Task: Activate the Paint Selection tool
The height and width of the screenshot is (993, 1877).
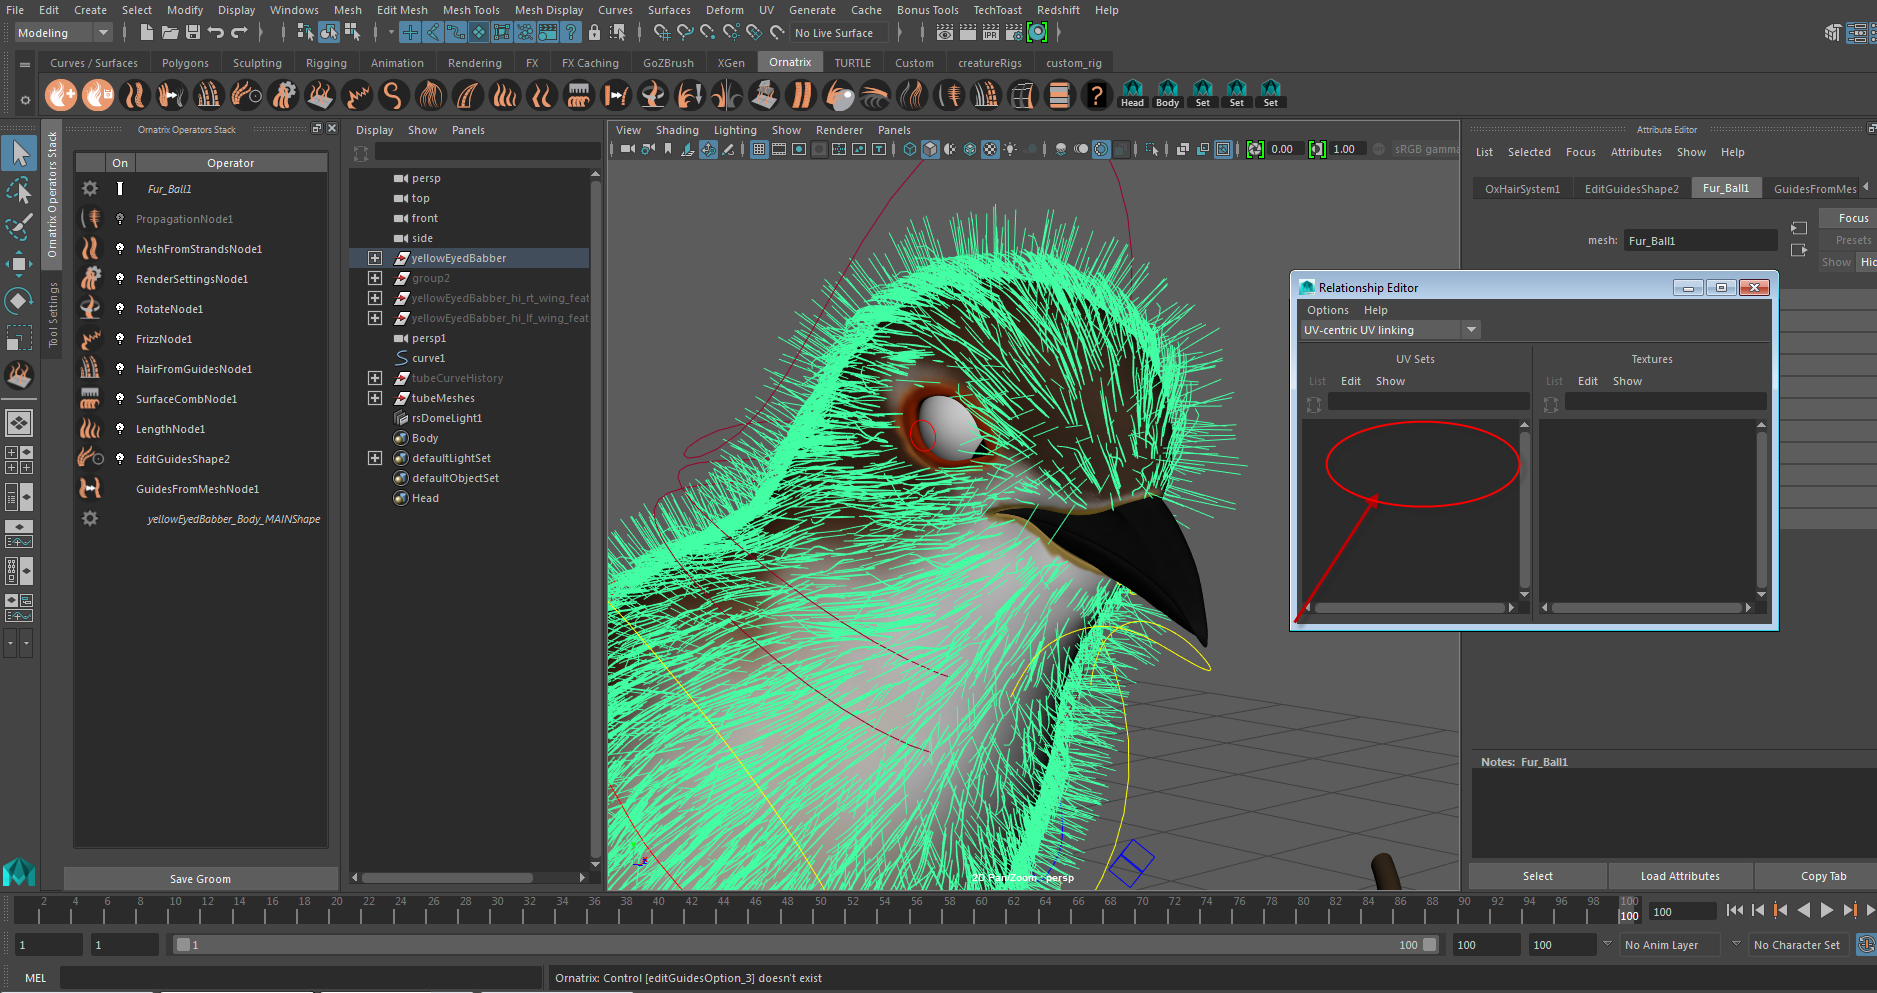Action: tap(19, 227)
